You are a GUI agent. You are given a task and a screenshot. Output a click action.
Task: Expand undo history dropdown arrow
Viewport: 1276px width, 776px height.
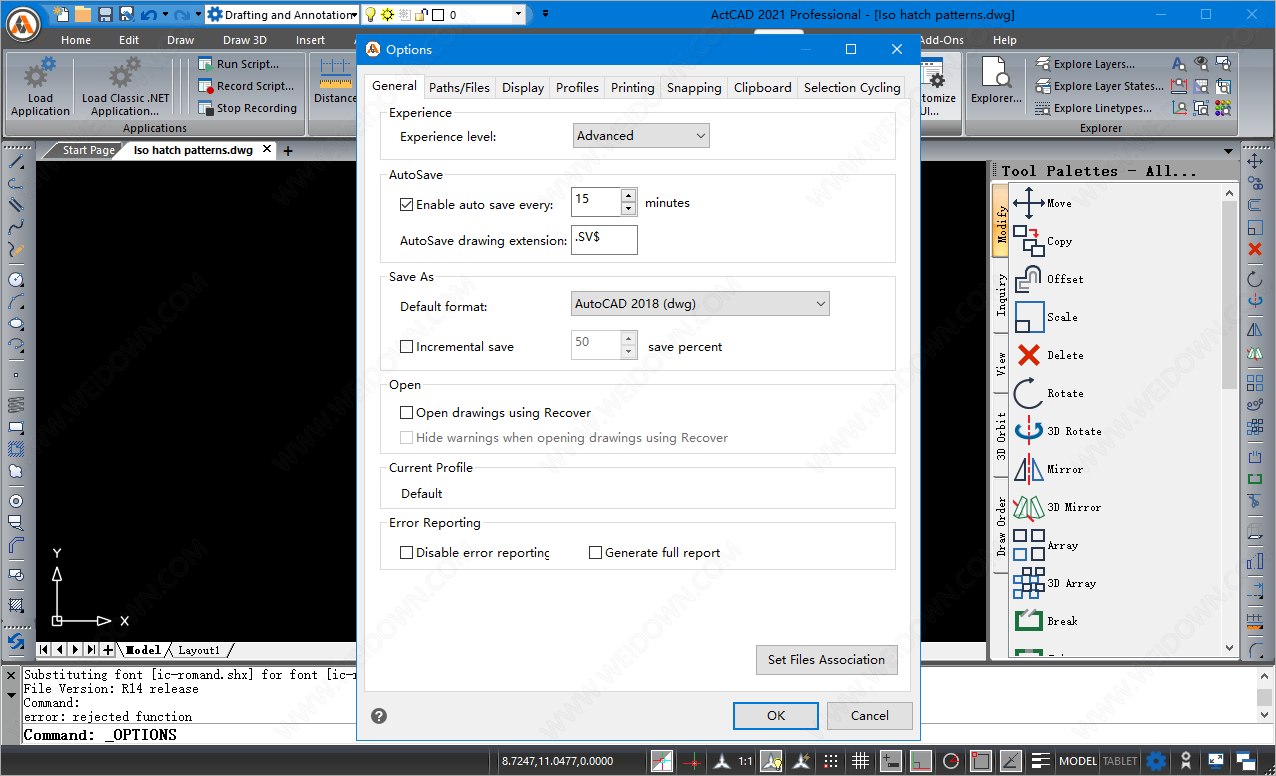pos(165,15)
